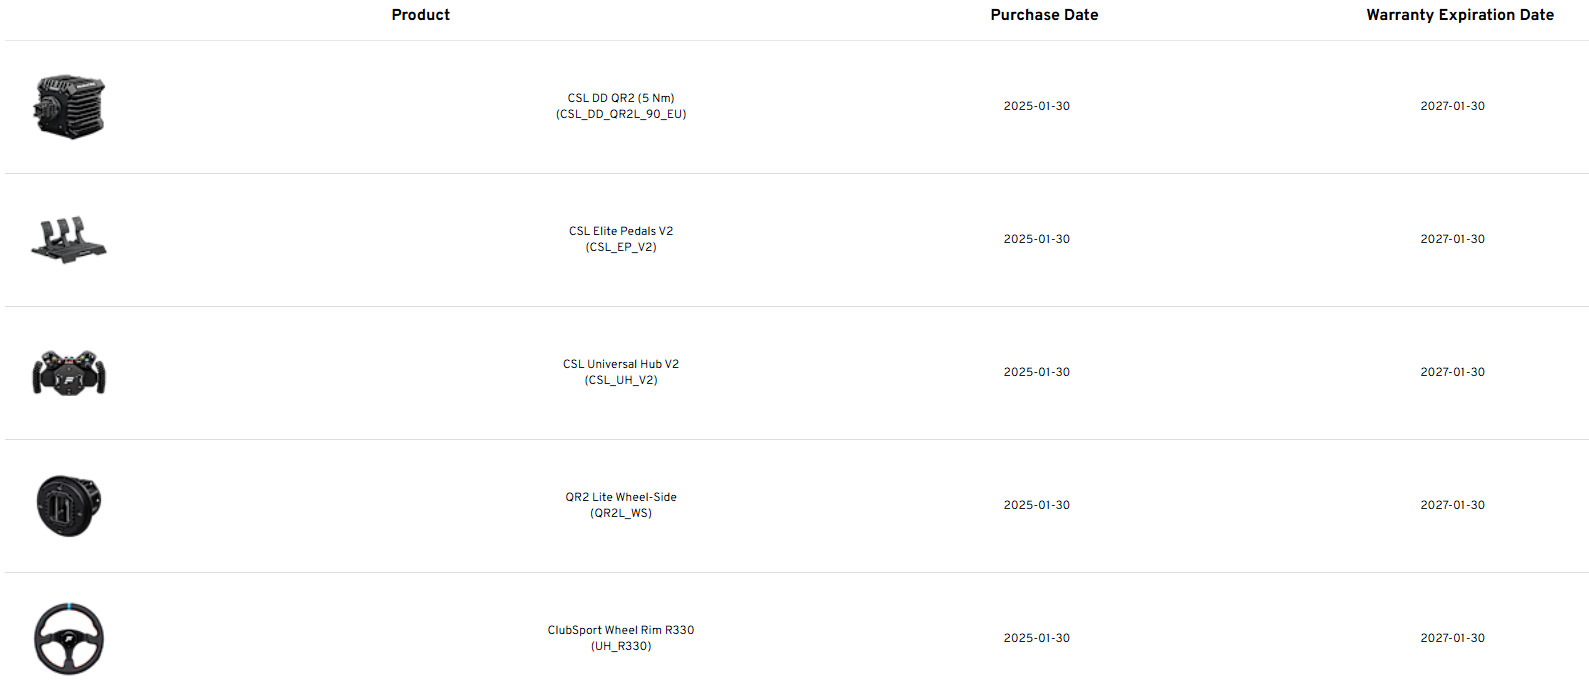Click the ClubSport Wheel Rim R330 purchase date
1589x692 pixels.
coord(1036,638)
